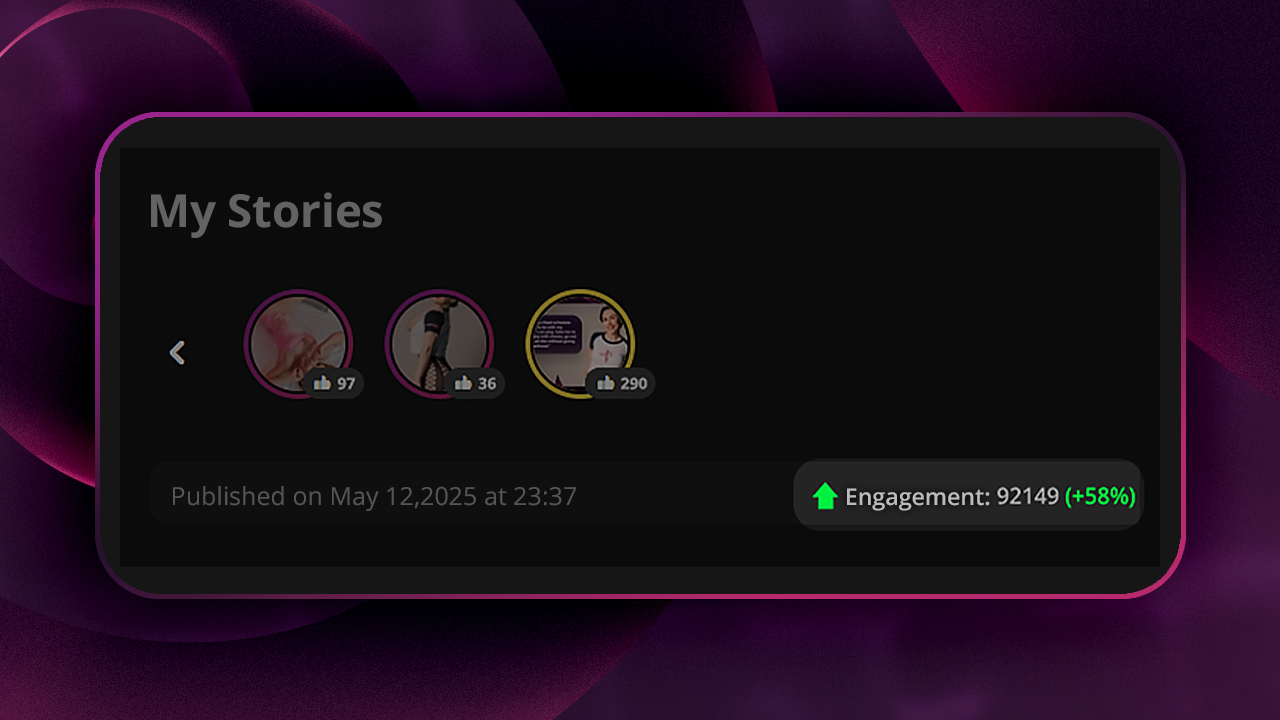Viewport: 1280px width, 720px height.
Task: Open the pink story with 97 likes
Action: point(298,344)
